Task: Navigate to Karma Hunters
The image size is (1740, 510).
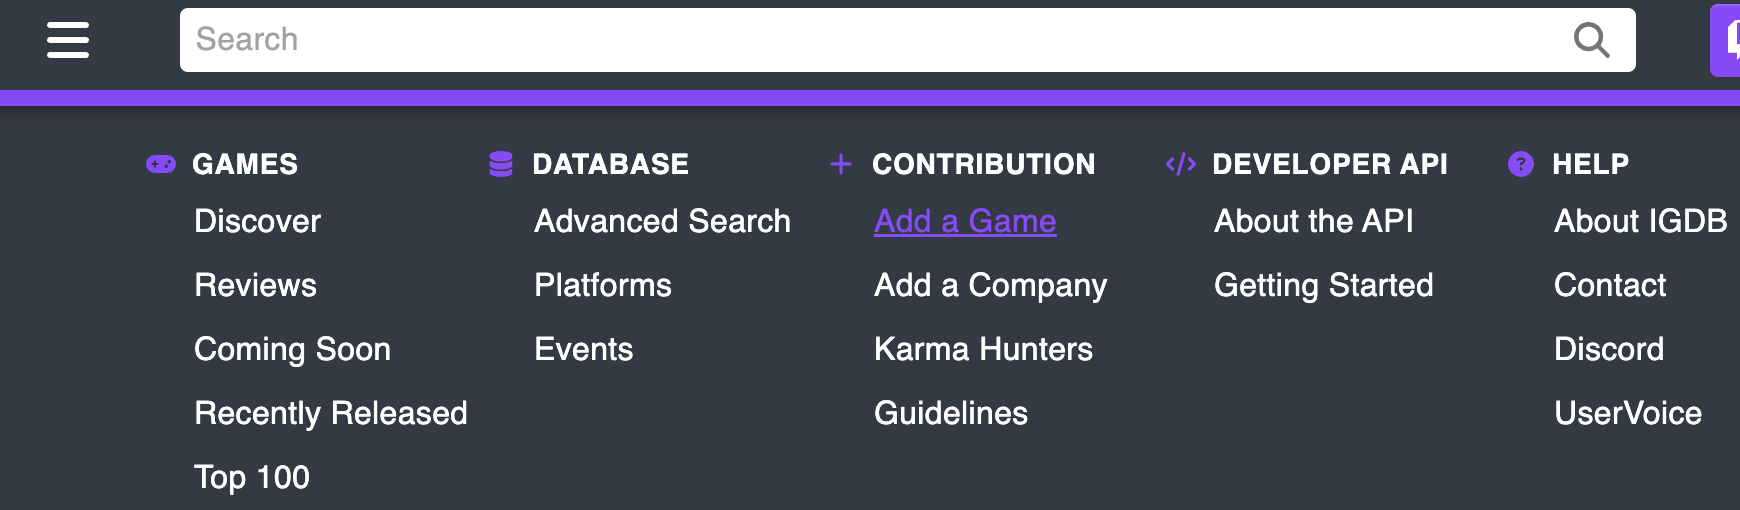Action: pyautogui.click(x=983, y=349)
